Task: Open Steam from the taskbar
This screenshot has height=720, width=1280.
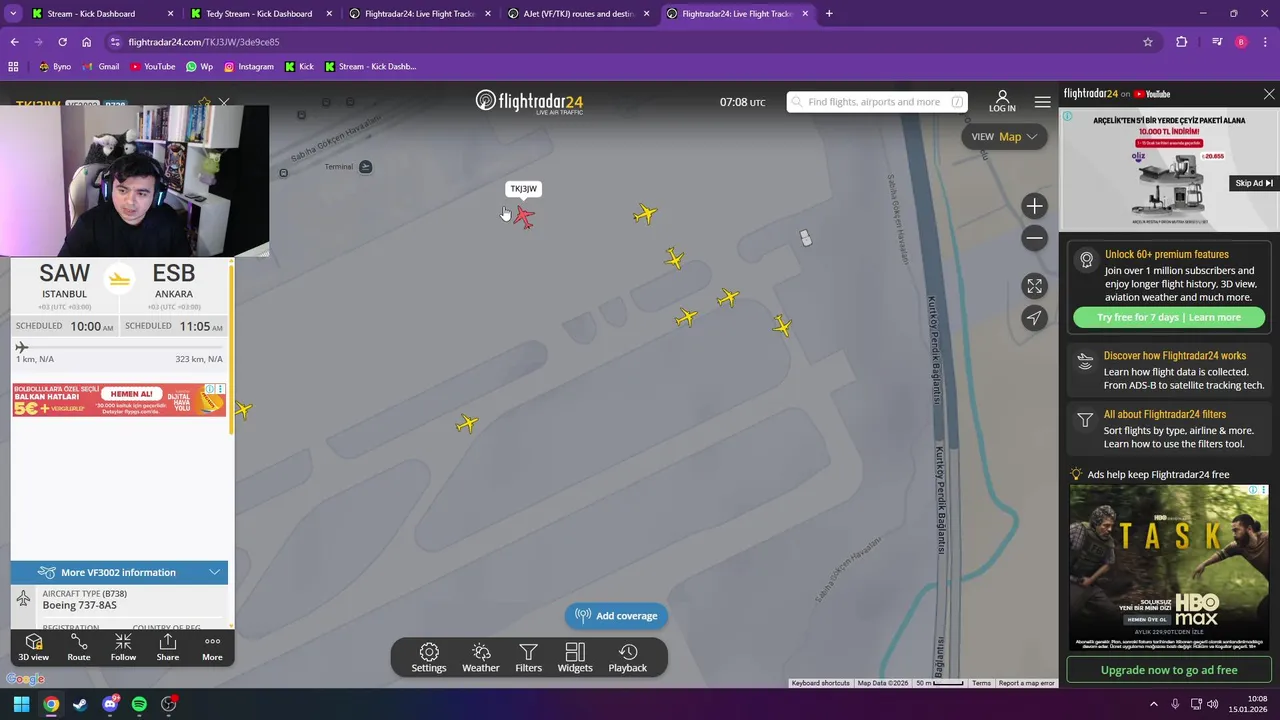Action: [80, 704]
